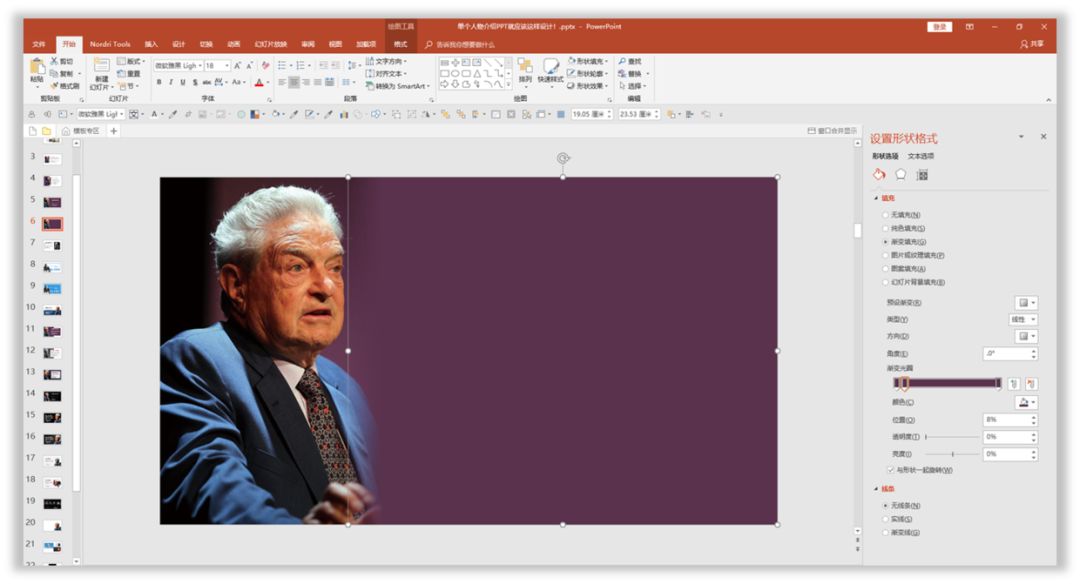The width and height of the screenshot is (1080, 584).
Task: Switch to the Insert (插入) tab
Action: (151, 44)
